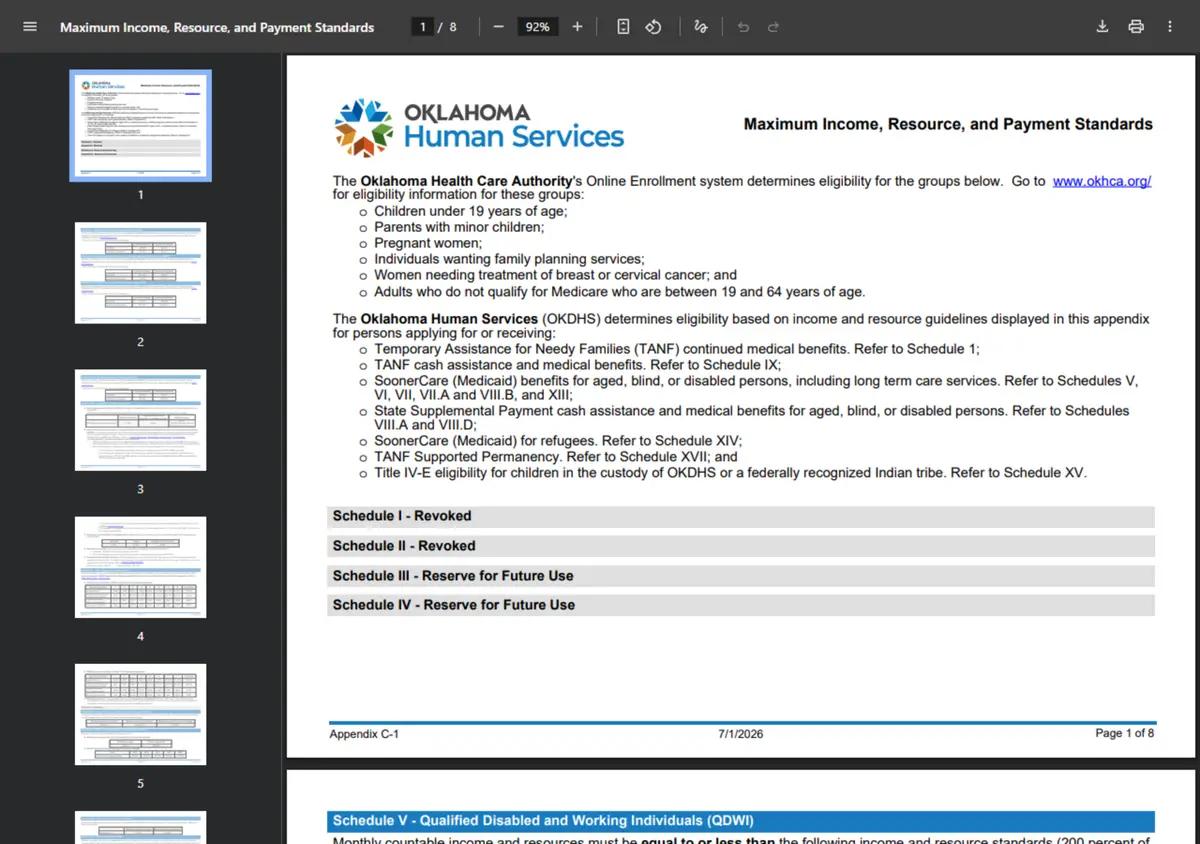Zoom in with the plus icon
Viewport: 1200px width, 844px height.
pos(577,27)
